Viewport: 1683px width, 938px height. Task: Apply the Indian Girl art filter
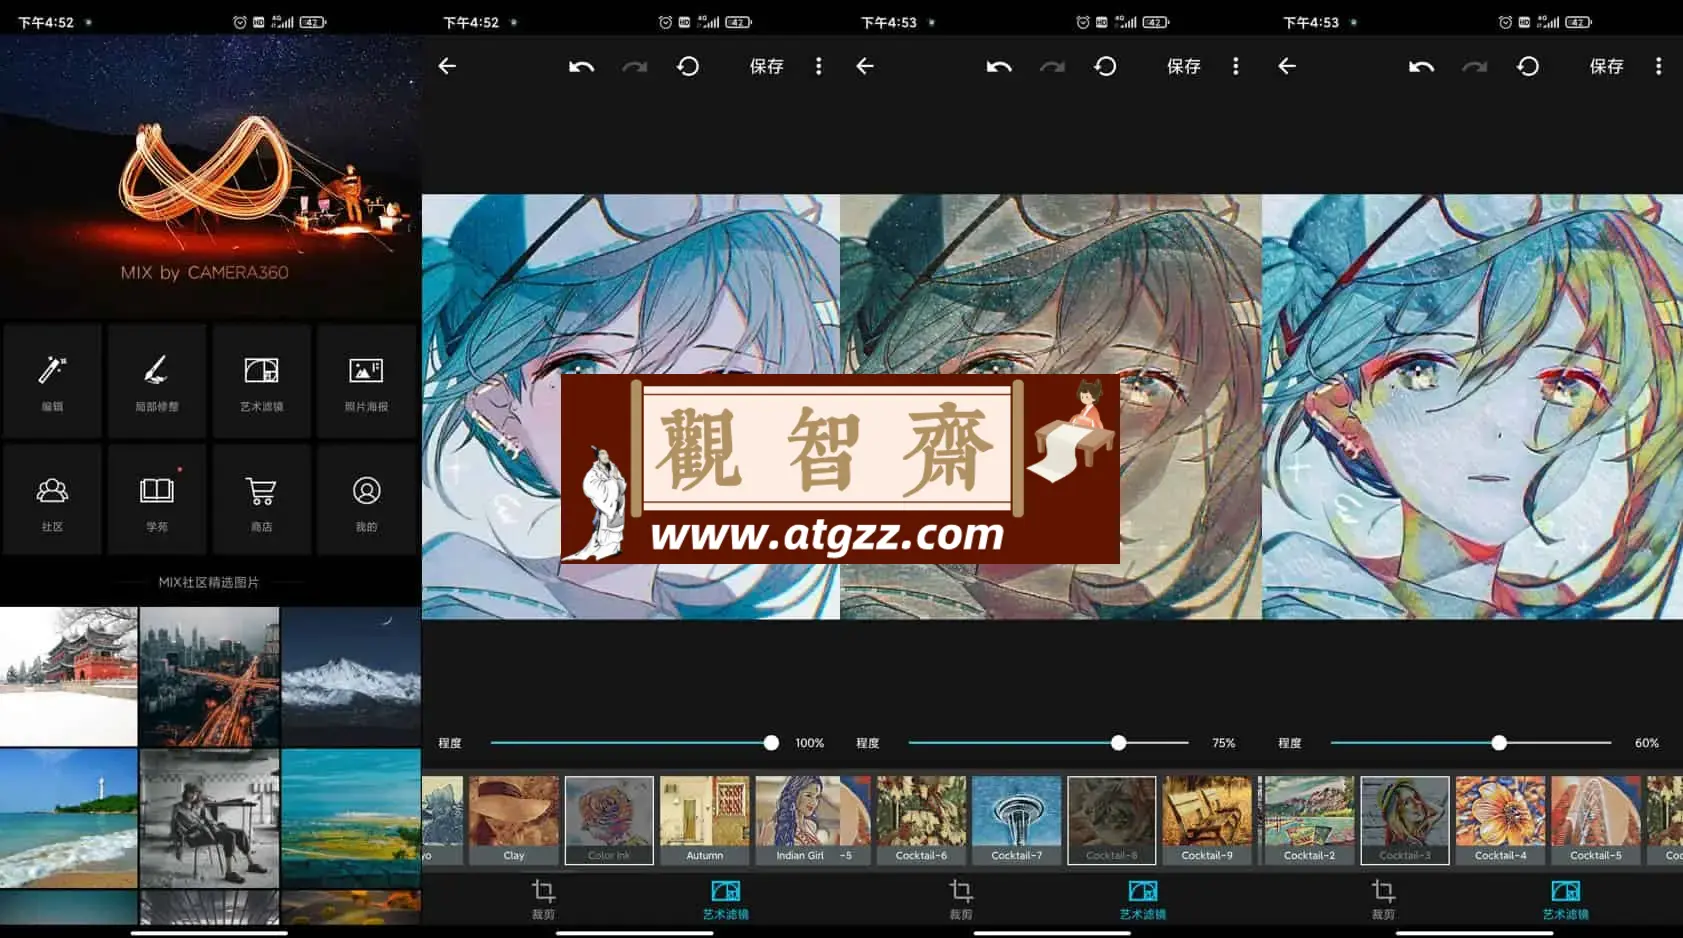coord(799,820)
